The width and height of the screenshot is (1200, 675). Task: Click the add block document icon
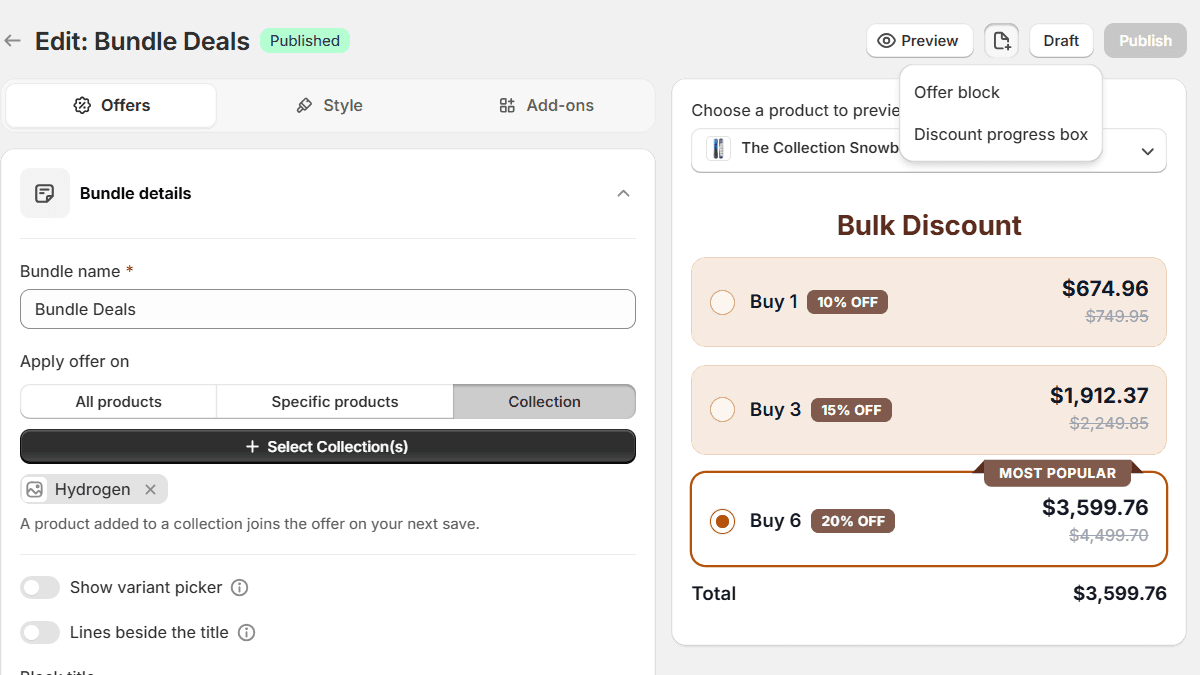point(1001,41)
